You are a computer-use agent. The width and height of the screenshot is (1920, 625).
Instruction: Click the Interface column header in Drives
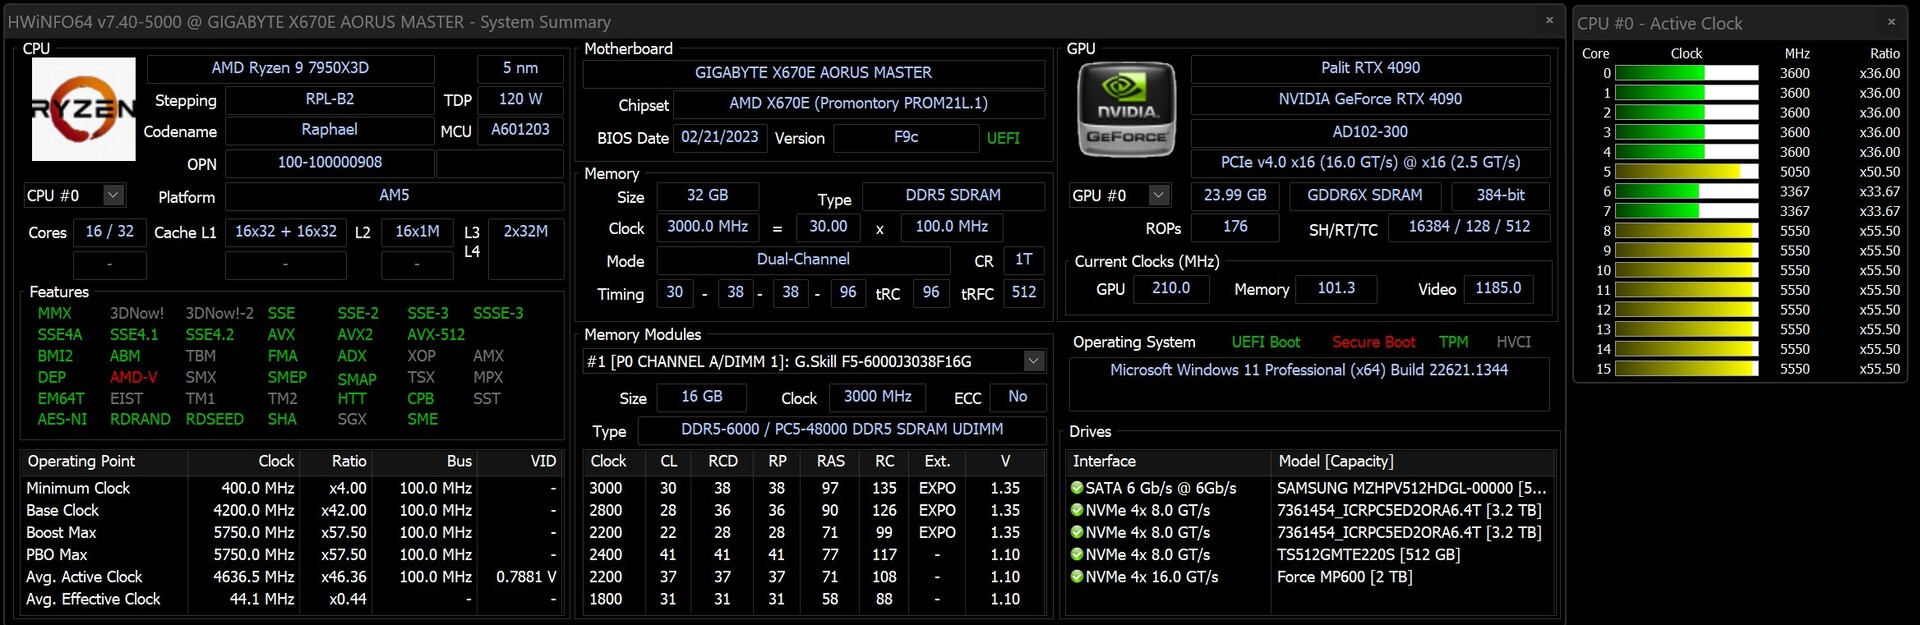pos(1170,461)
